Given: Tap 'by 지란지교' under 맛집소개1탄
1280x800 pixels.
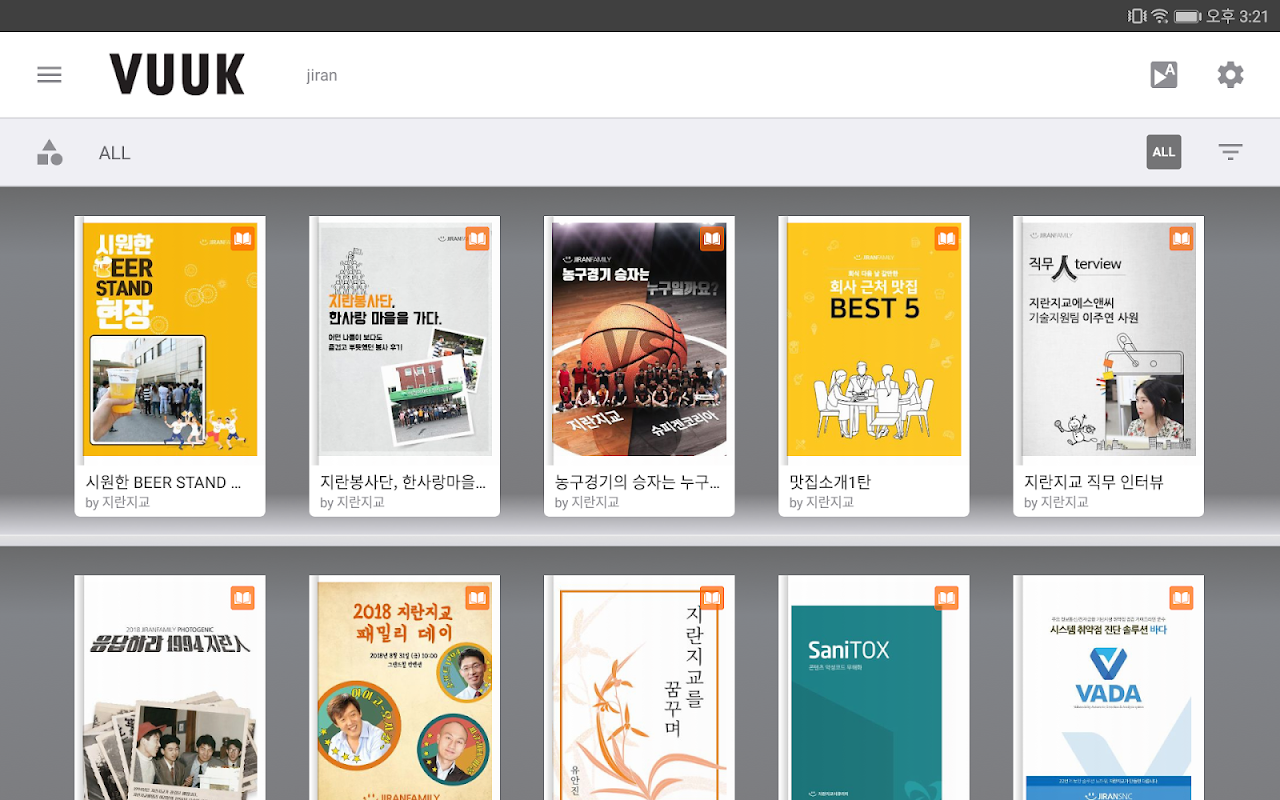Looking at the screenshot, I should [x=822, y=503].
